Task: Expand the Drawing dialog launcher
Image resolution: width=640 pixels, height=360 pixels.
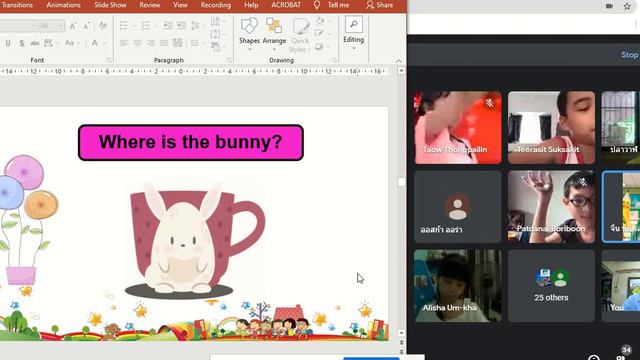Action: pos(334,60)
